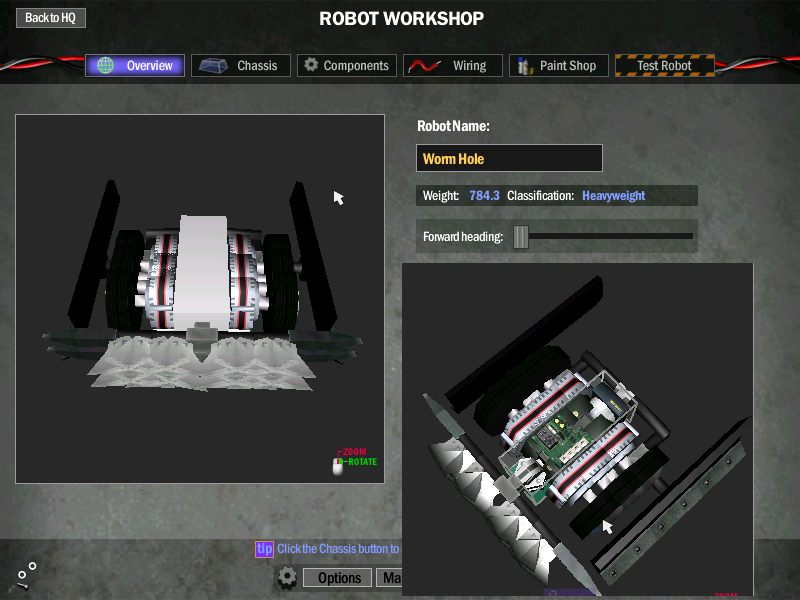Click the red wire icon
The height and width of the screenshot is (600, 800).
(423, 66)
